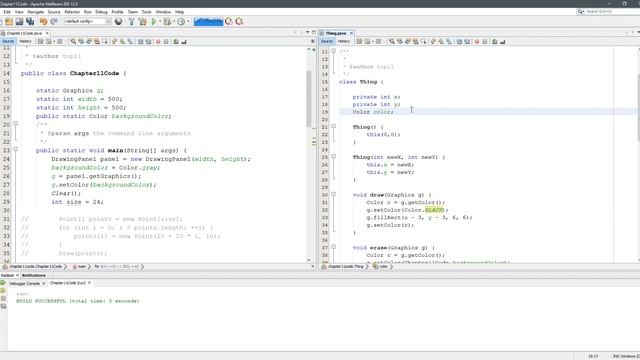Open the Window menu
The image size is (640, 360).
pyautogui.click(x=163, y=12)
